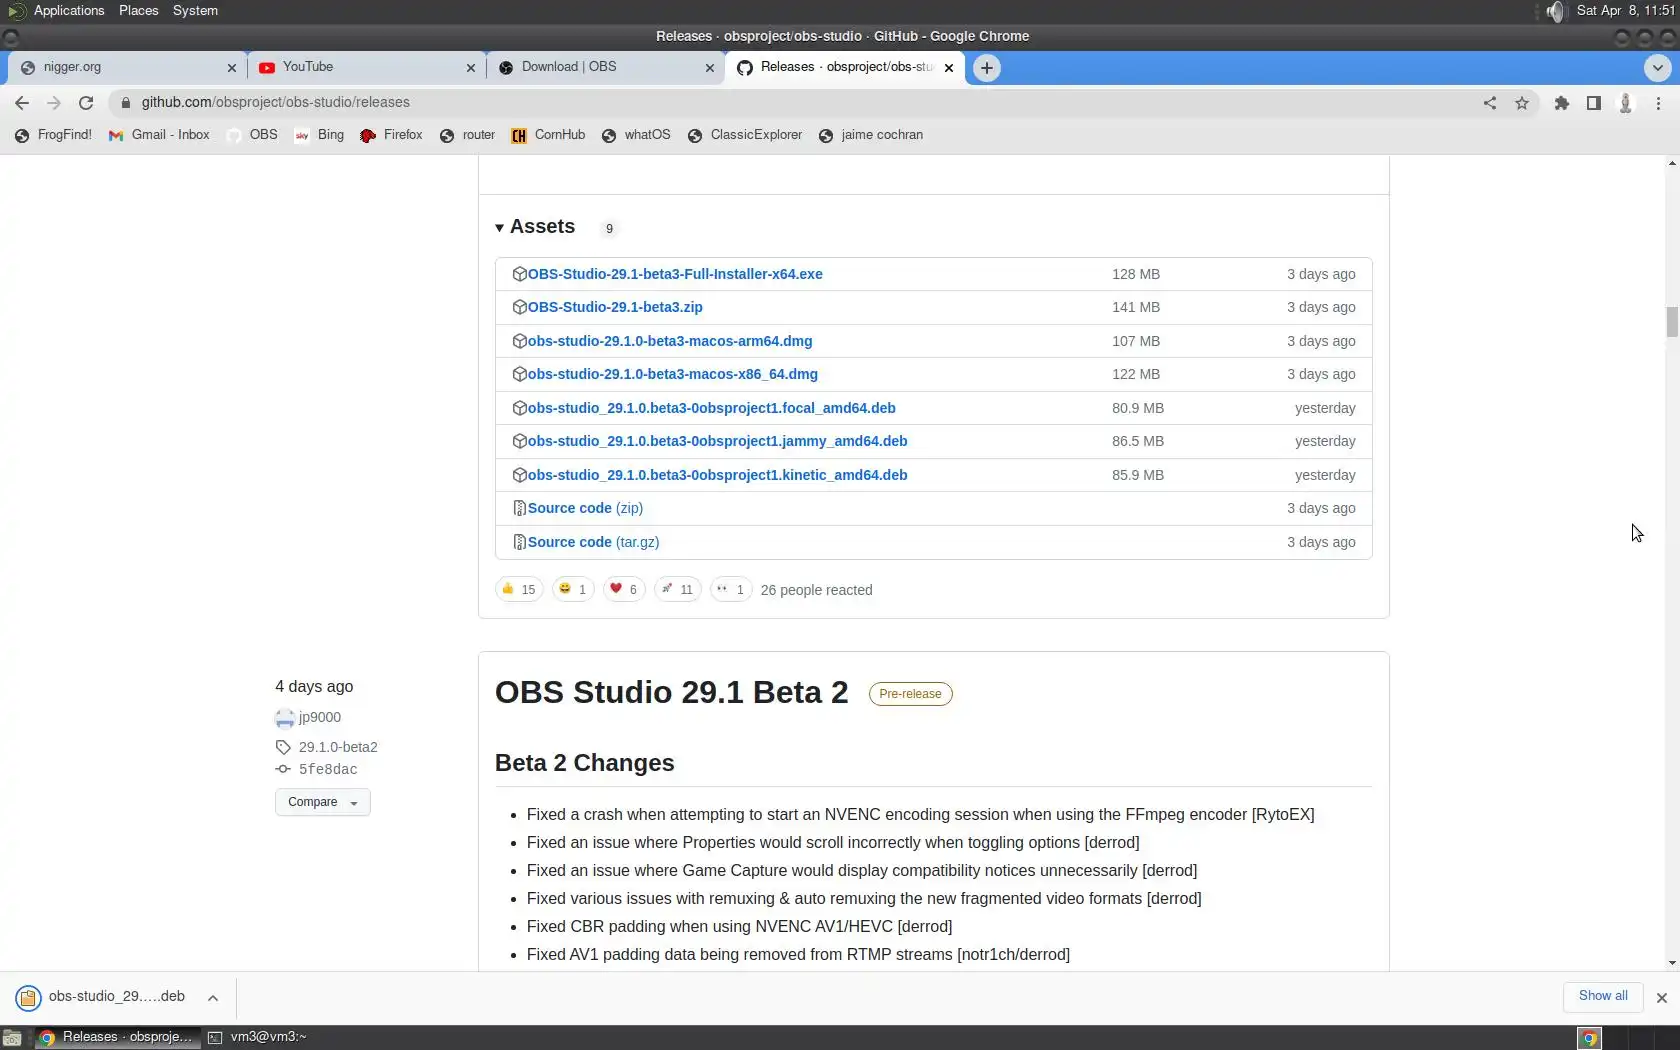React with the heart emoji

click(624, 590)
